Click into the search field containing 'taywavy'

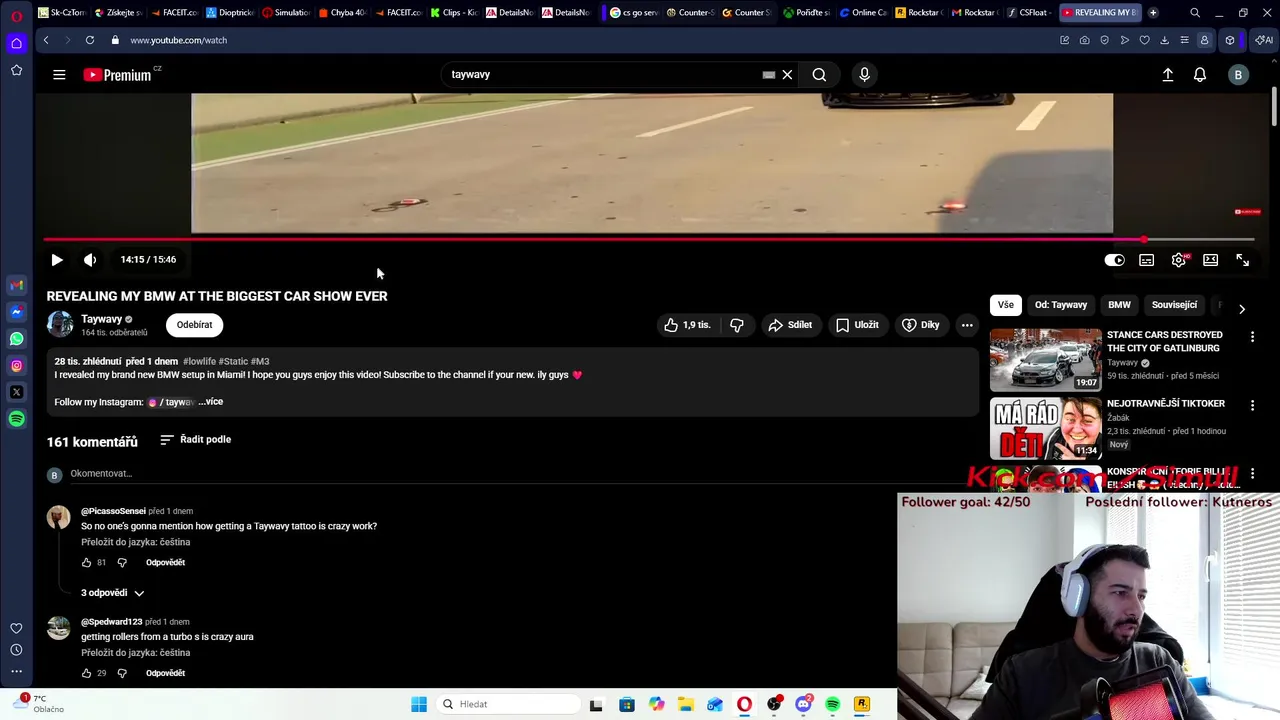point(600,75)
